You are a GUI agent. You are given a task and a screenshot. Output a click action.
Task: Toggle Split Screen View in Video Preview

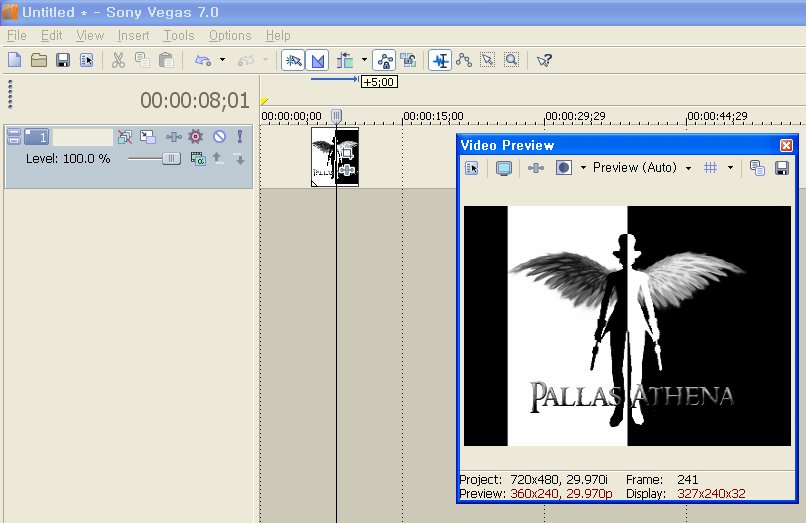[563, 168]
